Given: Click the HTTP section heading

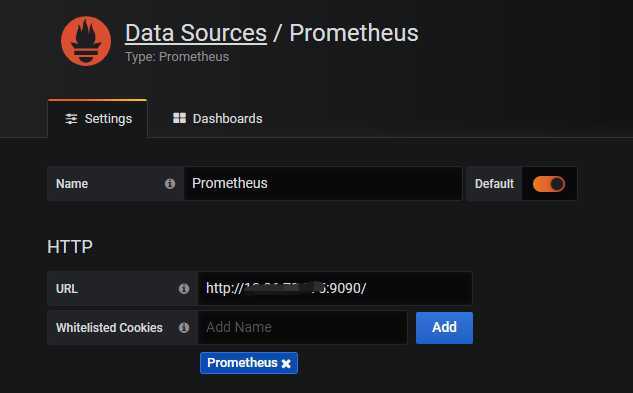Looking at the screenshot, I should [x=70, y=247].
